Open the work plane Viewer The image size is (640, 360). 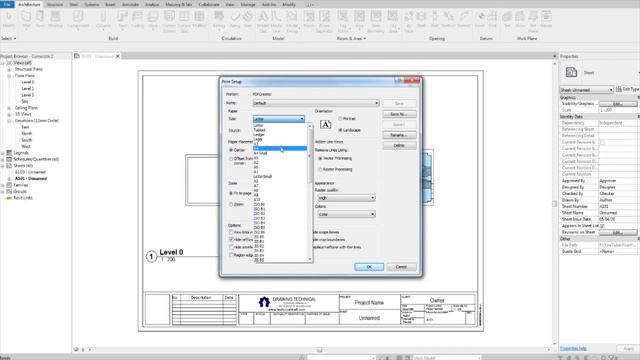(546, 20)
